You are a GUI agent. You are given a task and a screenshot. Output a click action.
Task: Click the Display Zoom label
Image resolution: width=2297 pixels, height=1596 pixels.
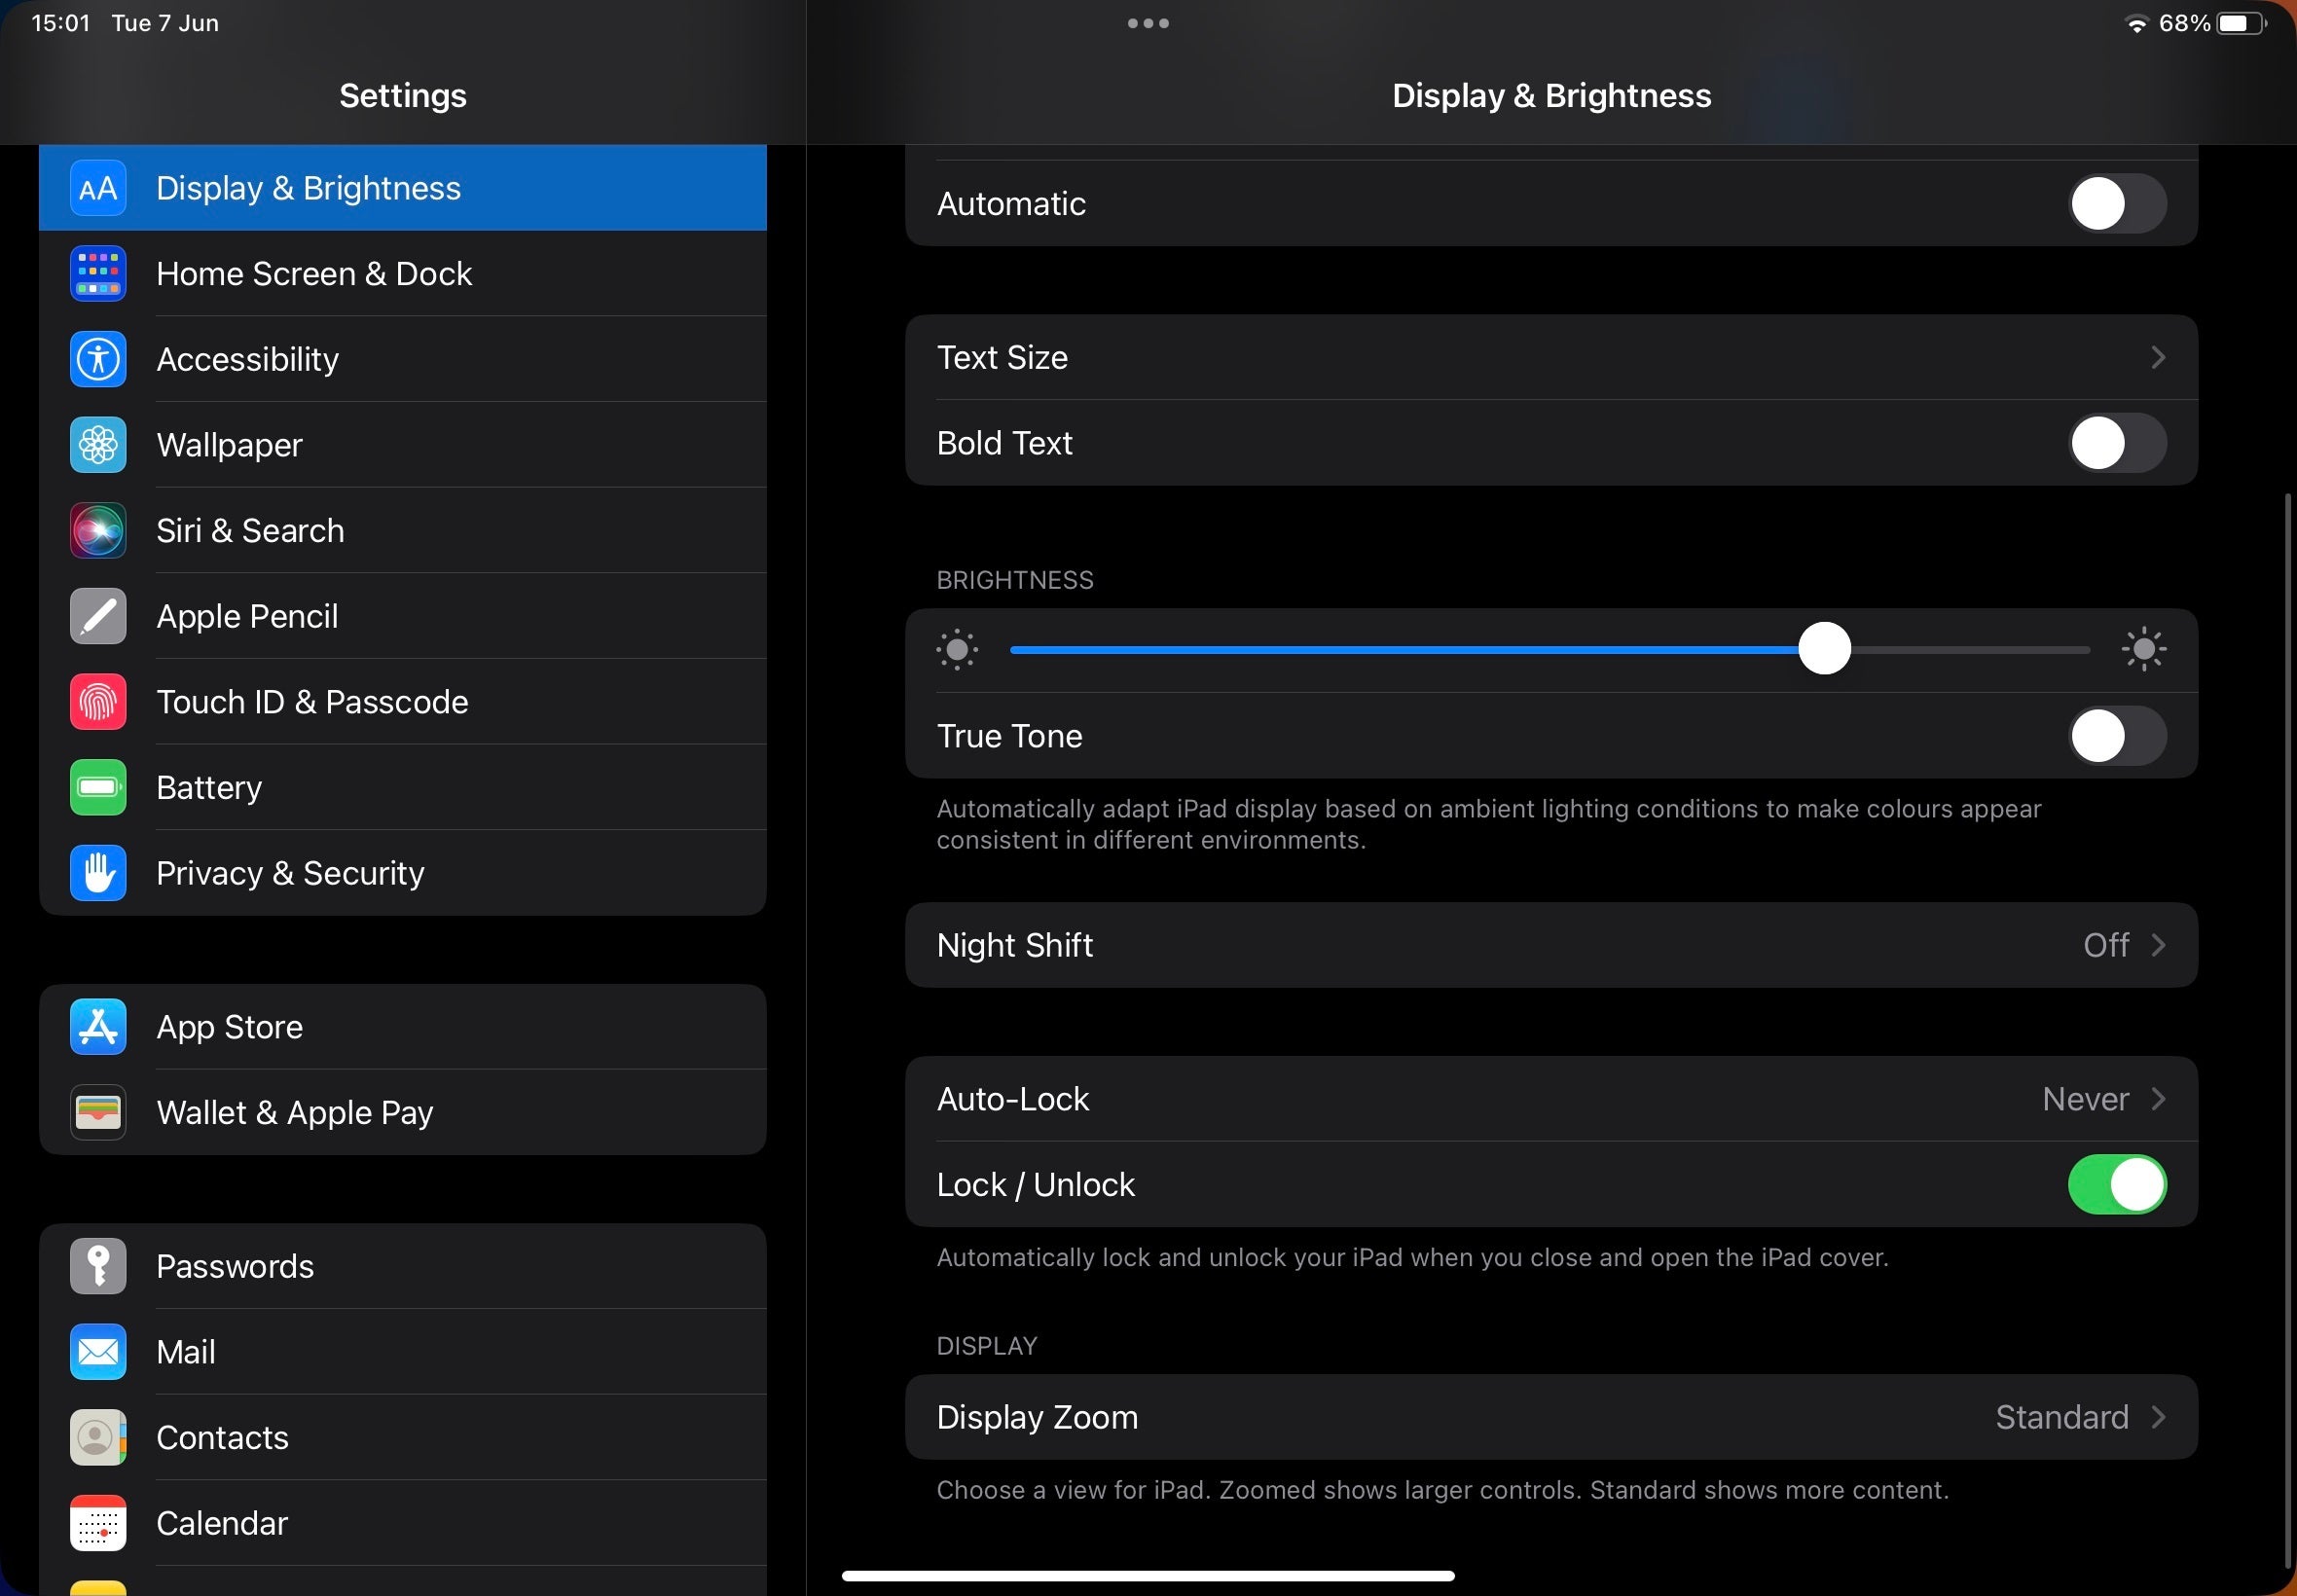pos(1038,1417)
